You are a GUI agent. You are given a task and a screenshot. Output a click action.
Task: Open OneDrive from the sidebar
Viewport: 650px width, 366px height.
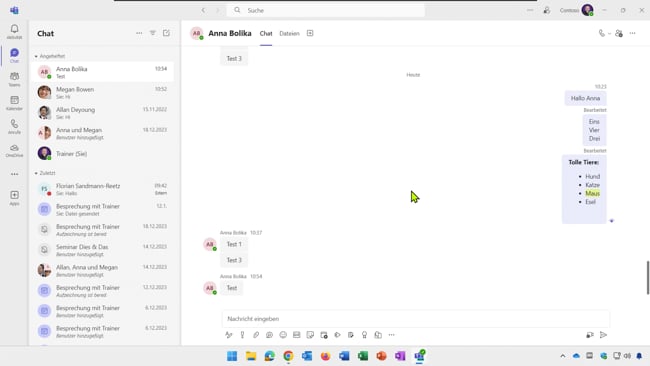pos(14,150)
